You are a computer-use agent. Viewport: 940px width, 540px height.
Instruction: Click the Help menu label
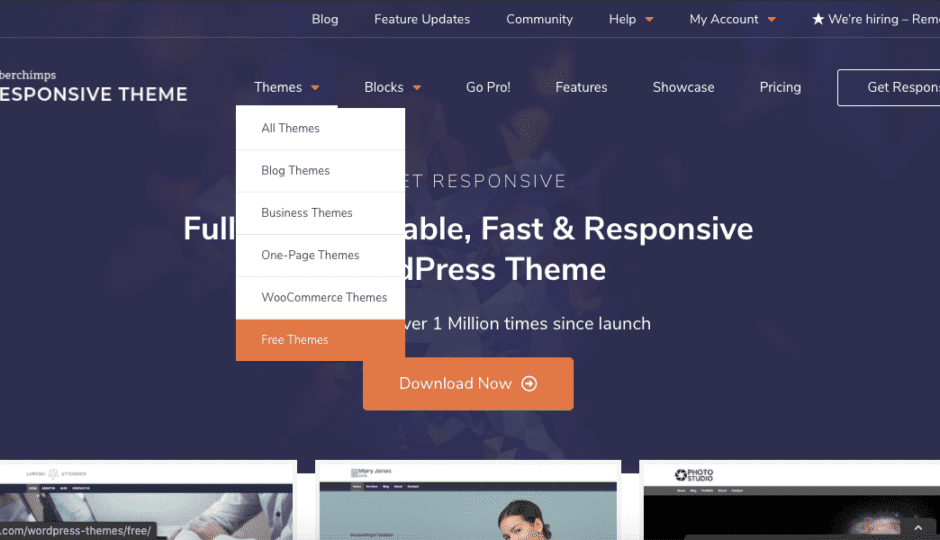(622, 19)
